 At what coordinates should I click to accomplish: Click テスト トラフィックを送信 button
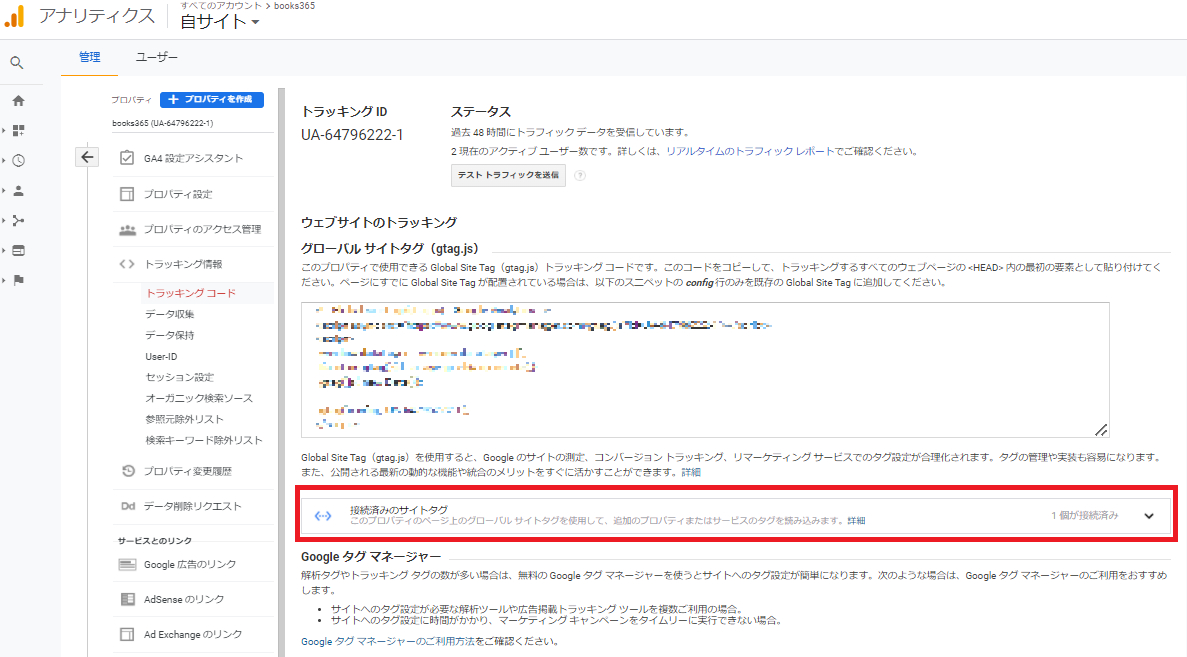pos(508,176)
